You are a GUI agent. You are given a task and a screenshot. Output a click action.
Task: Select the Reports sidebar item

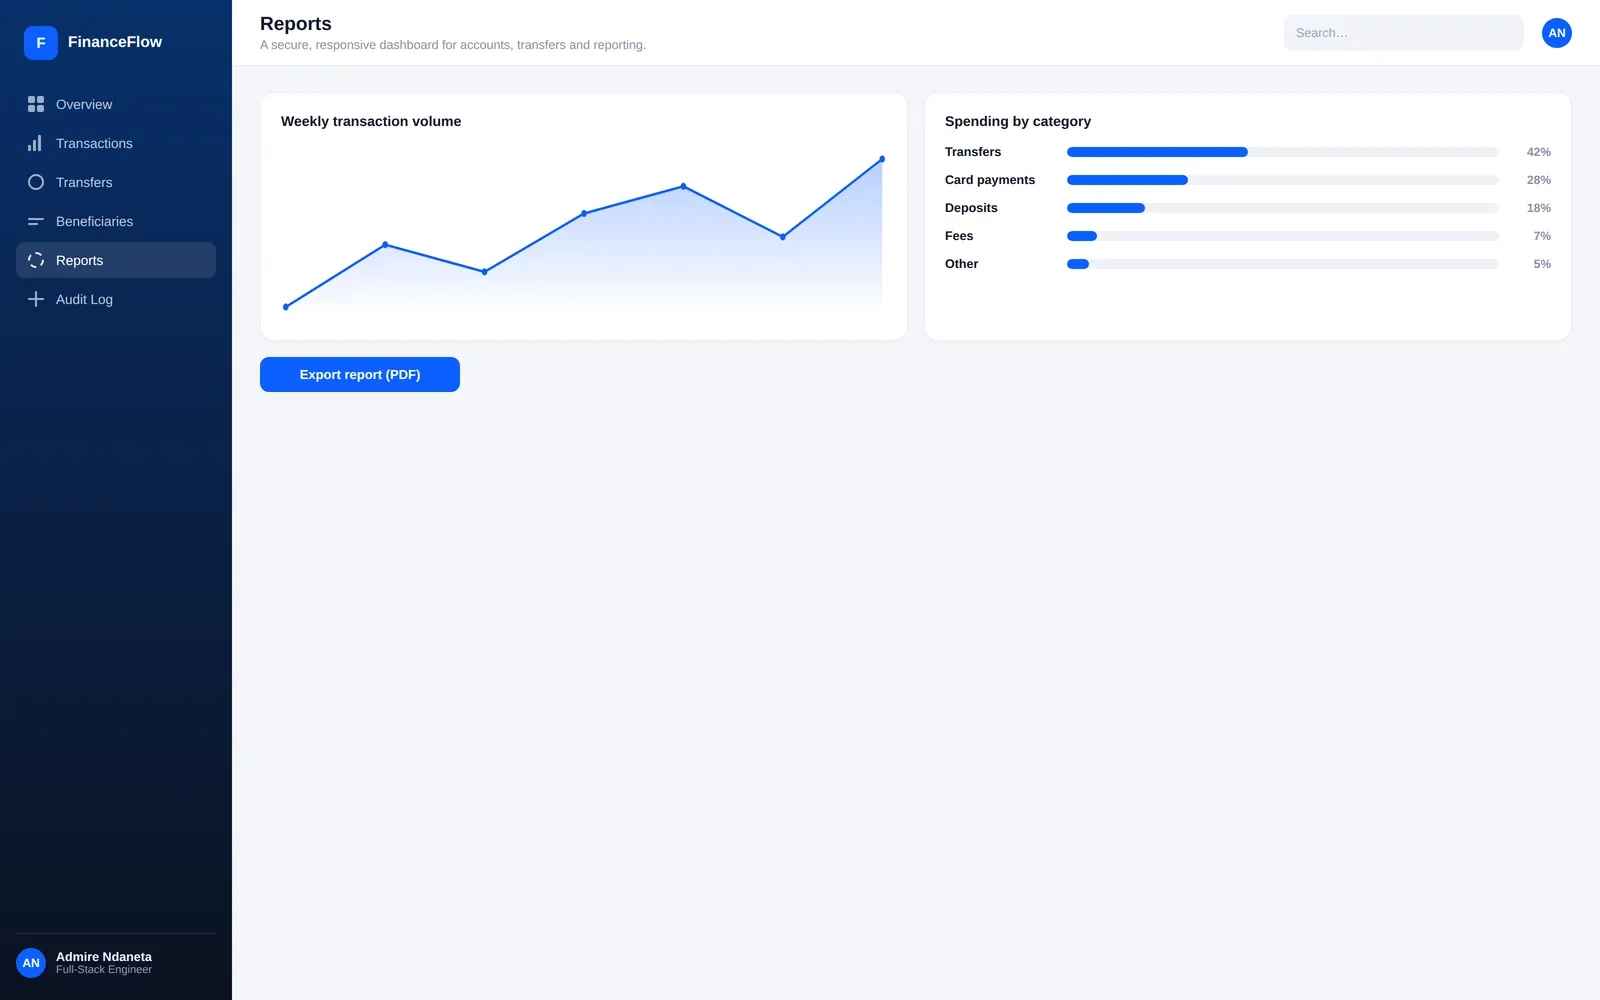click(x=116, y=260)
